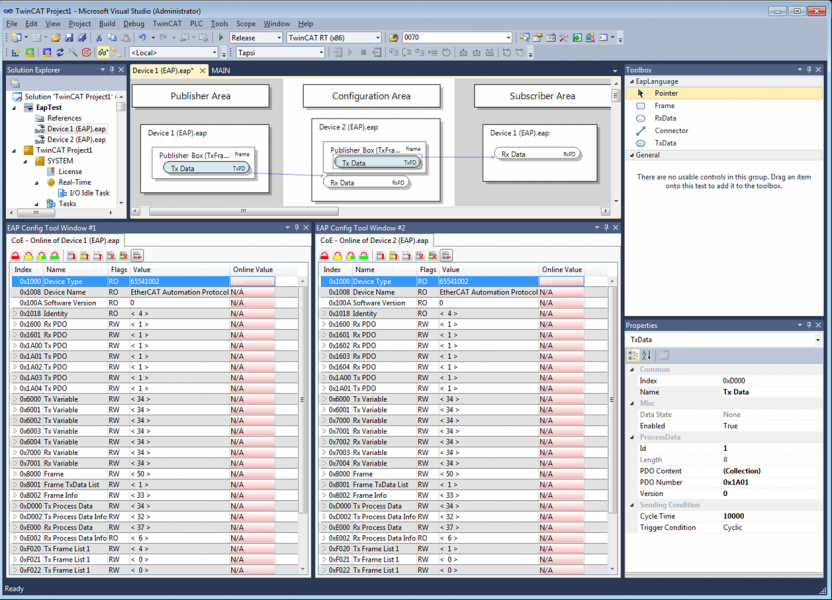Pin the Solution Explorer panel
The image size is (832, 600).
click(112, 69)
